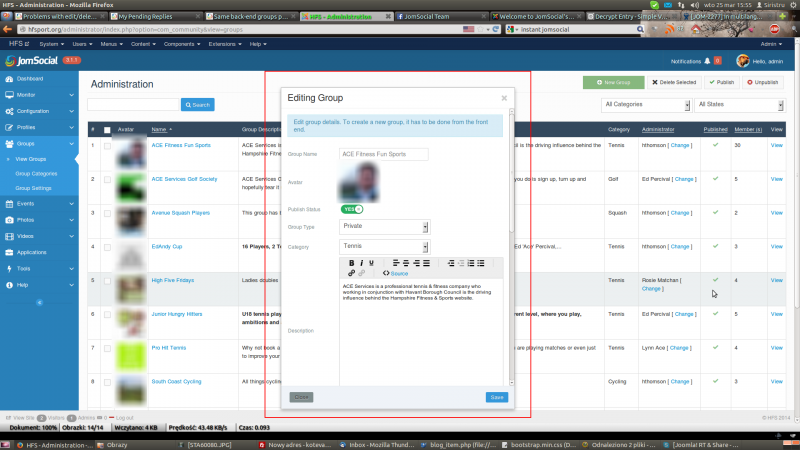Screen dimensions: 800x450
Task: Expand Events in the sidebar
Action: point(39,204)
